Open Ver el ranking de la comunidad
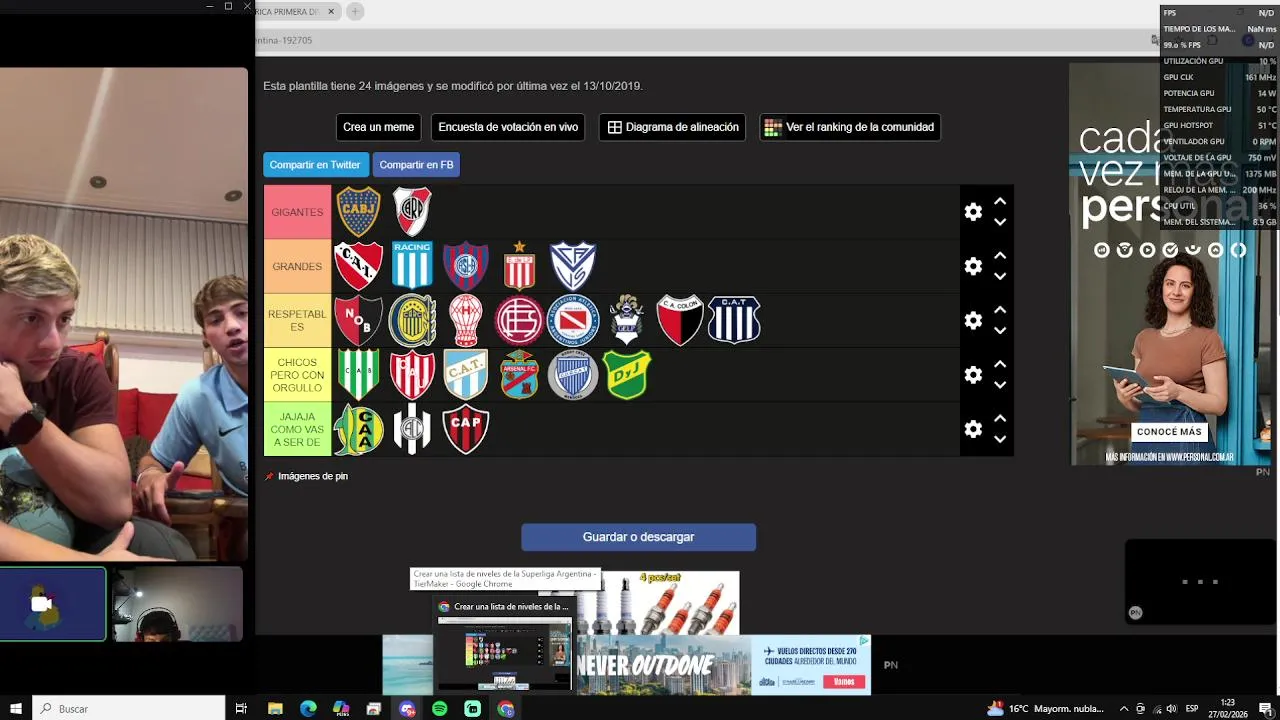Image resolution: width=1280 pixels, height=720 pixels. [x=849, y=127]
